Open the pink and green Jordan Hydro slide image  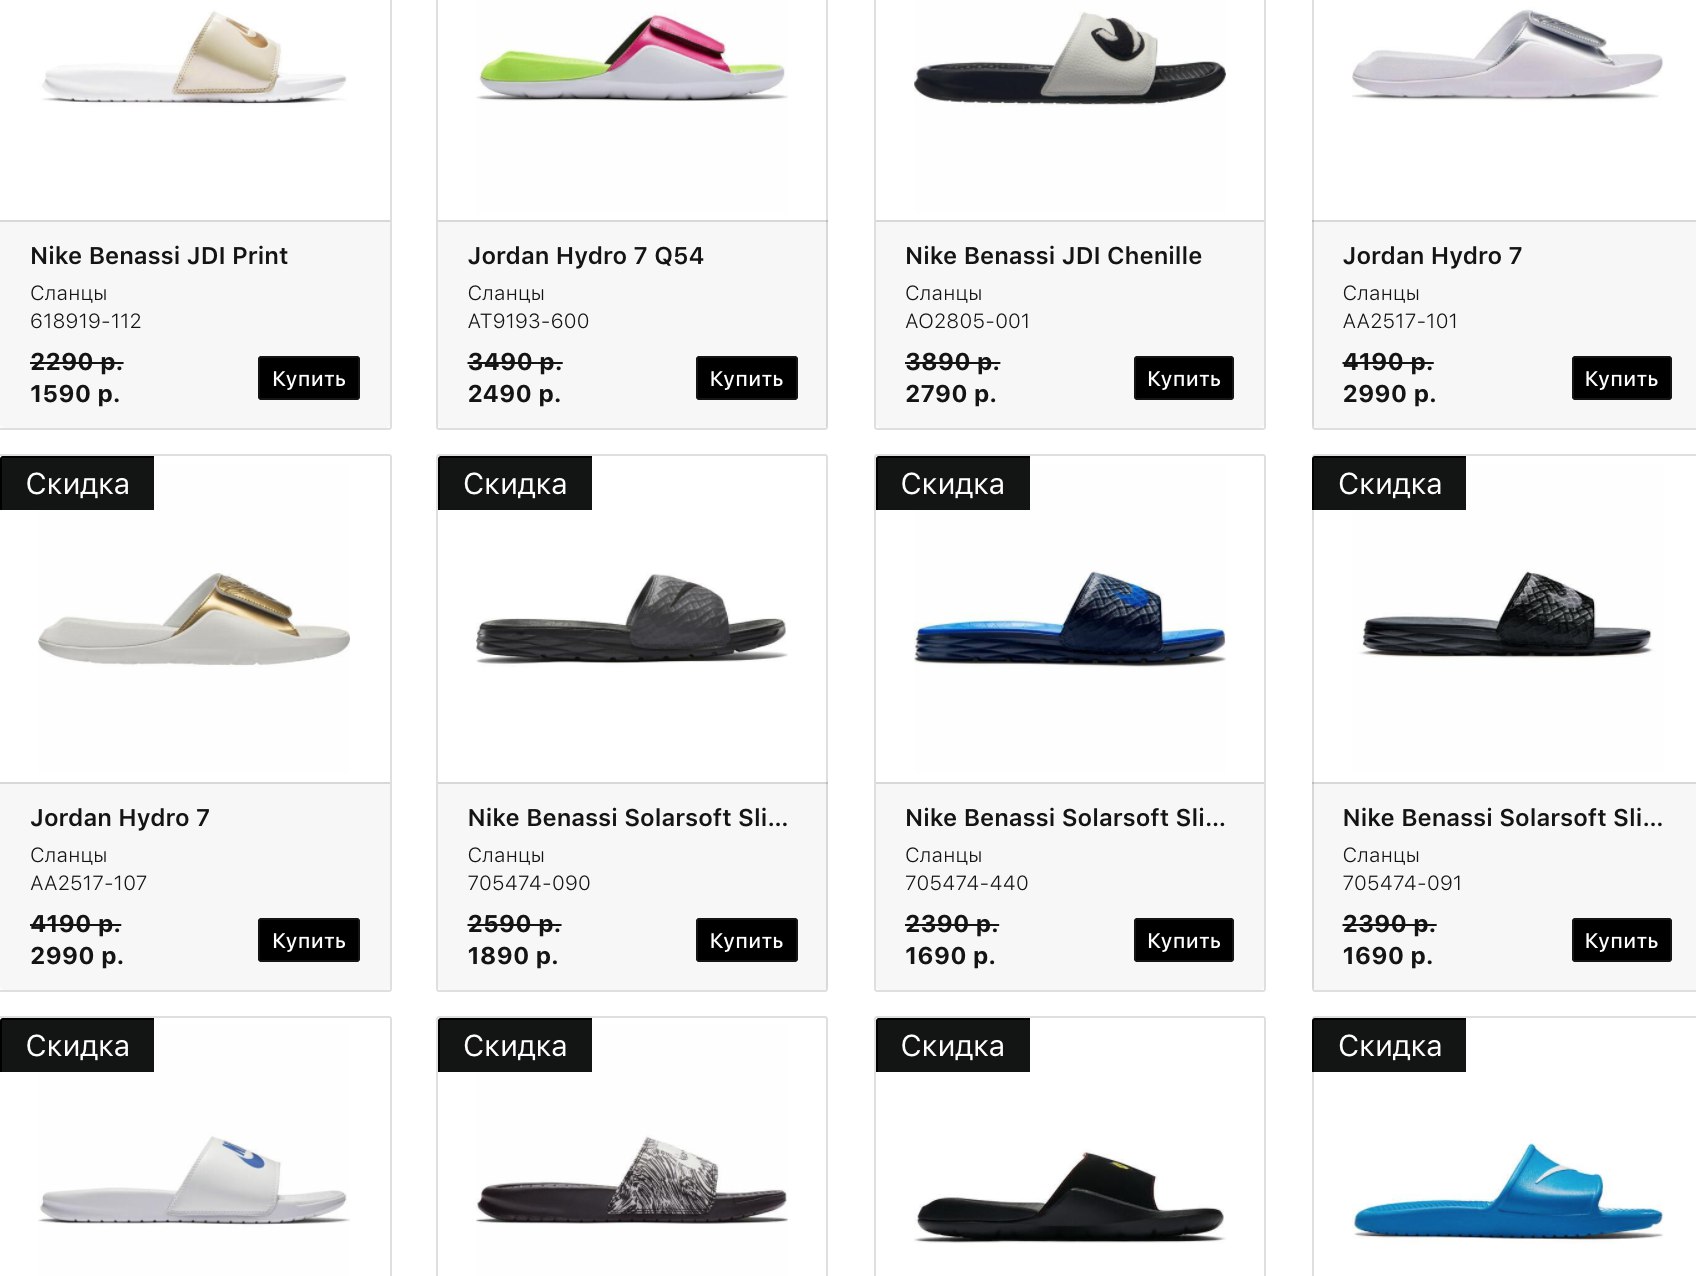(x=632, y=58)
